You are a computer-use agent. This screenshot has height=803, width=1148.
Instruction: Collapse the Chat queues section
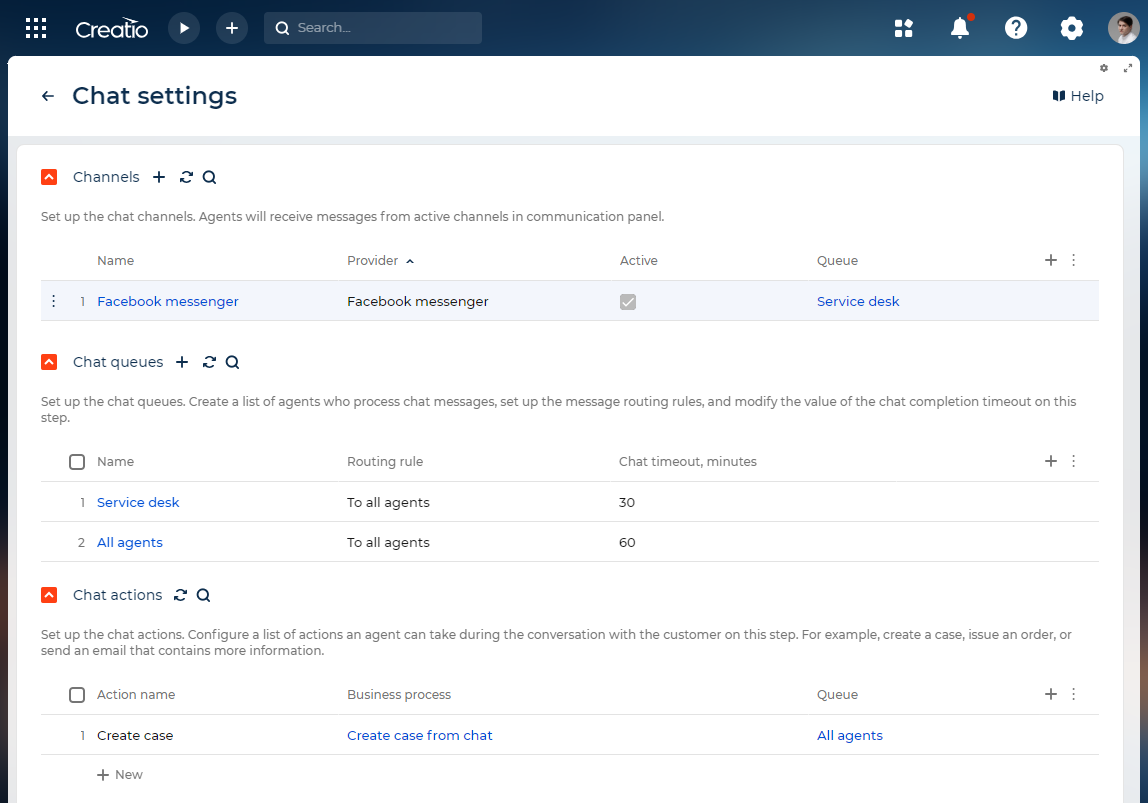point(49,362)
